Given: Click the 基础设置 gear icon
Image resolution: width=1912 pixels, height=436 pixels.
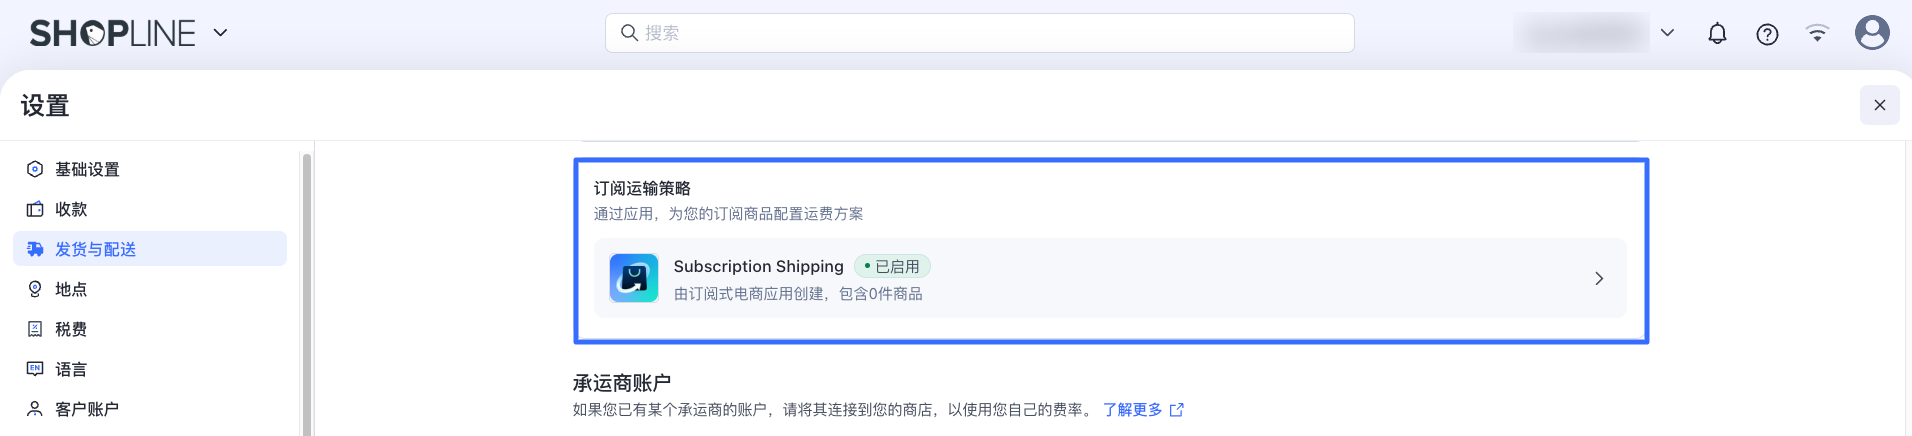Looking at the screenshot, I should click(x=35, y=169).
